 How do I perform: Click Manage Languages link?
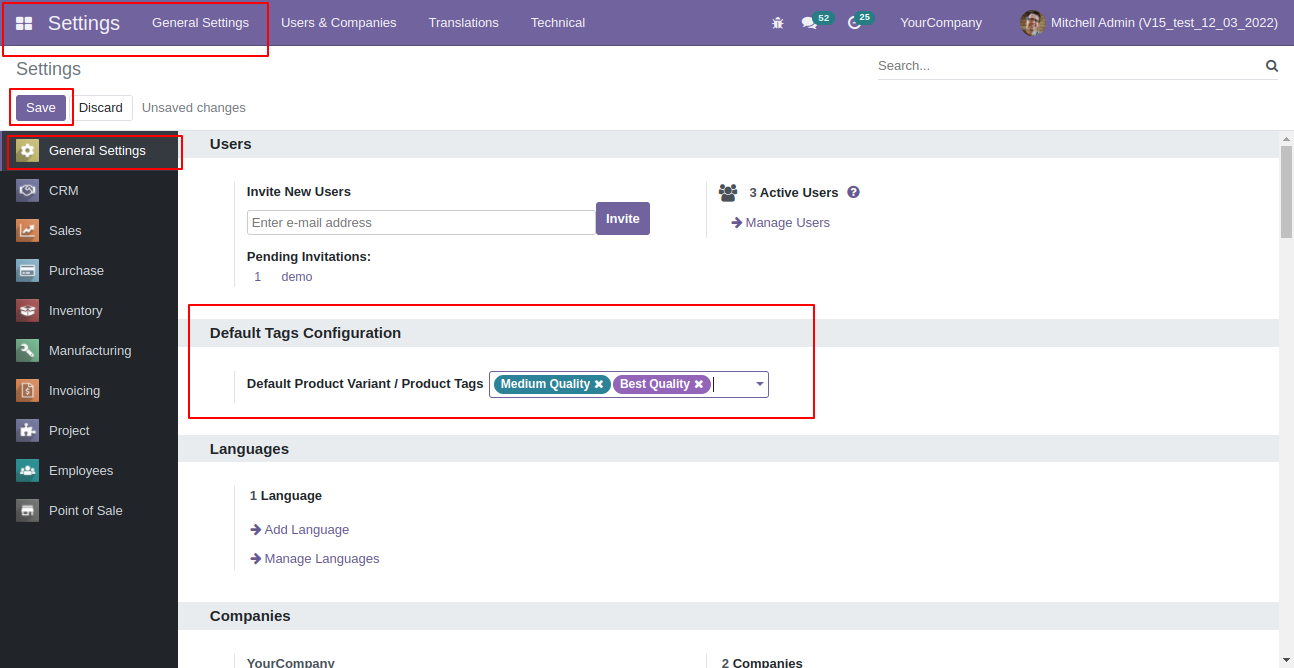click(x=314, y=559)
